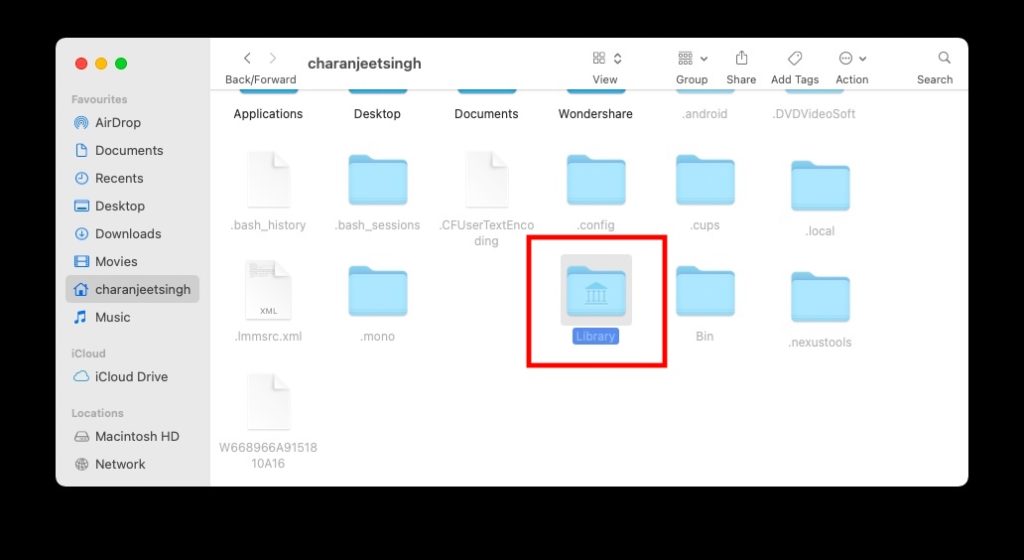The height and width of the screenshot is (560, 1024).
Task: Minimize the Finder window
Action: (101, 63)
